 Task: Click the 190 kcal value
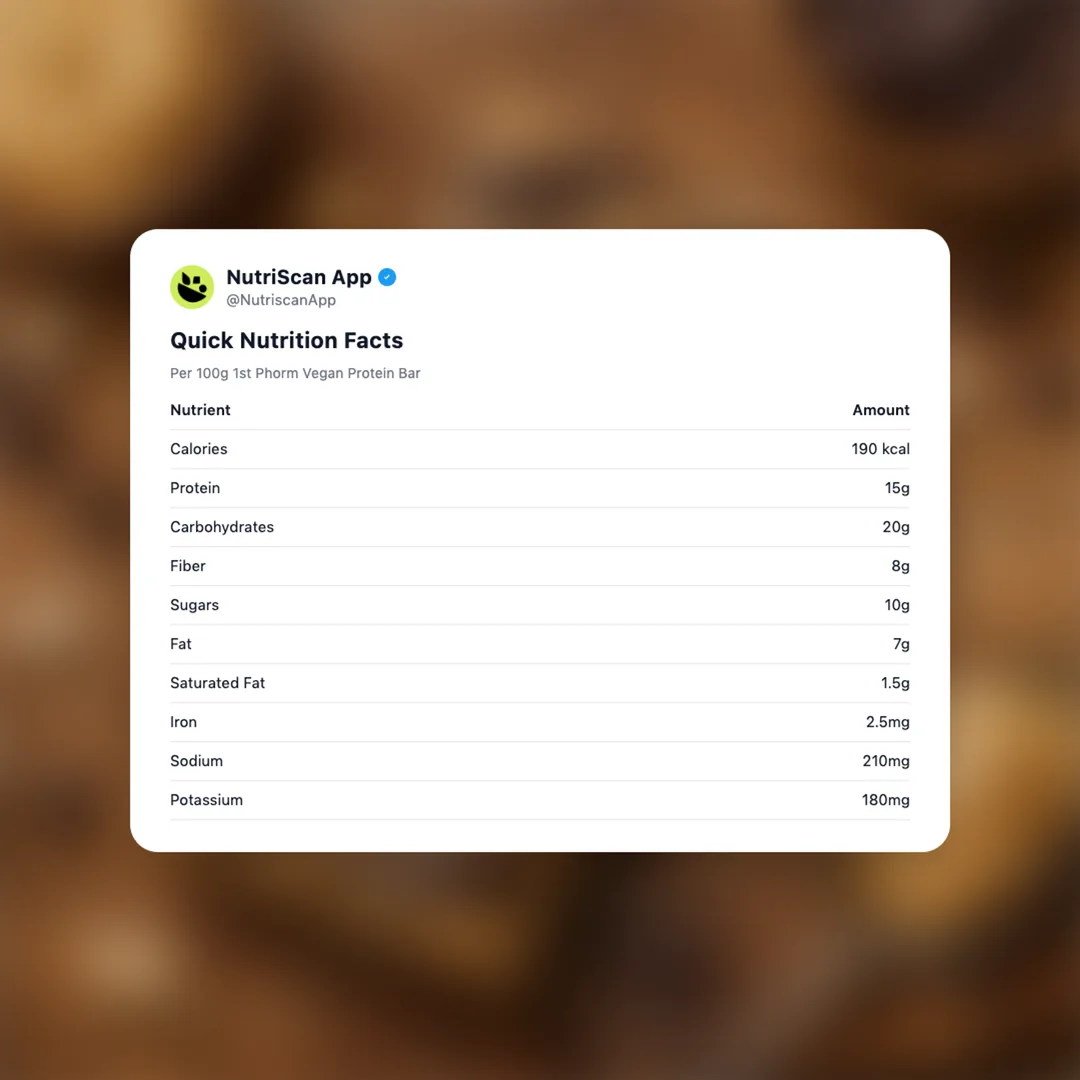point(880,449)
